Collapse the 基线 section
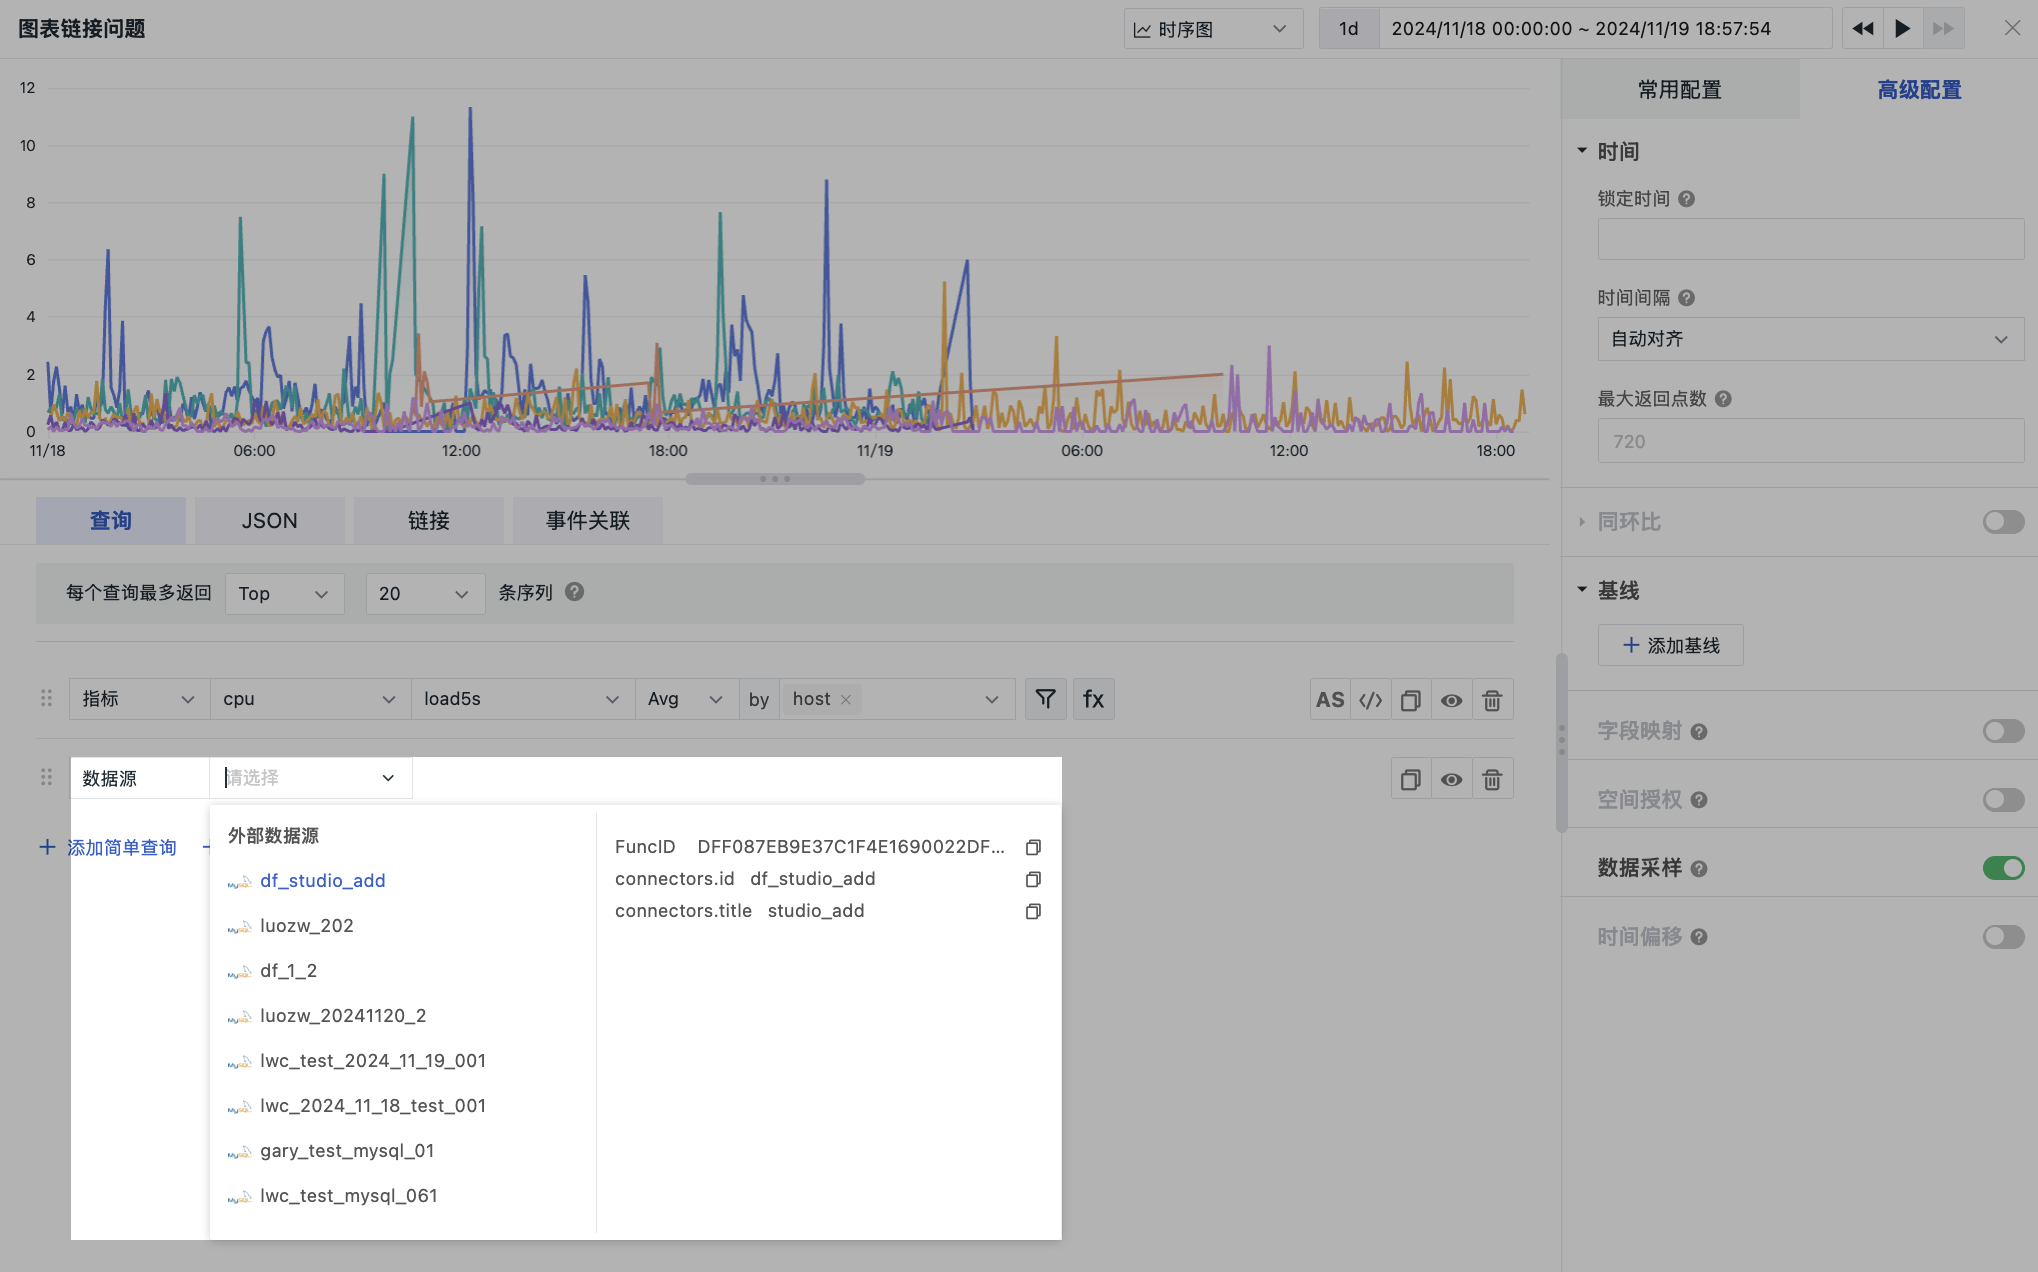 pyautogui.click(x=1582, y=590)
